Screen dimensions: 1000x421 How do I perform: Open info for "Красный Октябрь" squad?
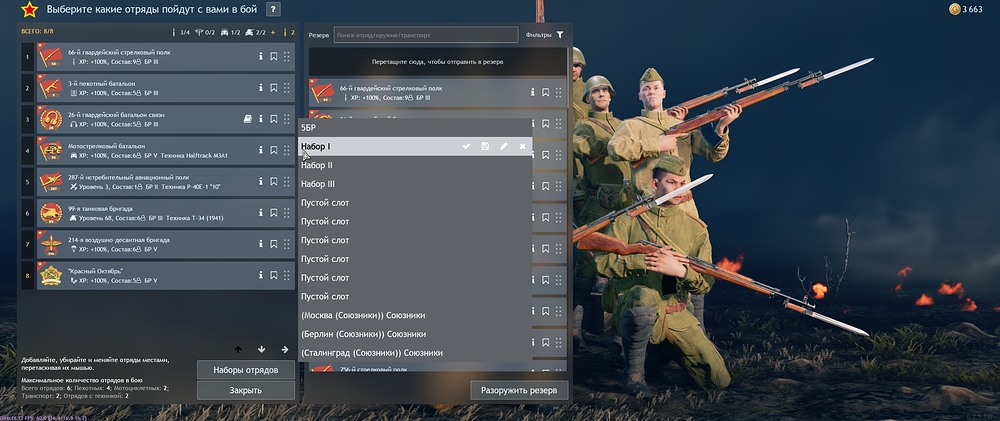coord(261,276)
